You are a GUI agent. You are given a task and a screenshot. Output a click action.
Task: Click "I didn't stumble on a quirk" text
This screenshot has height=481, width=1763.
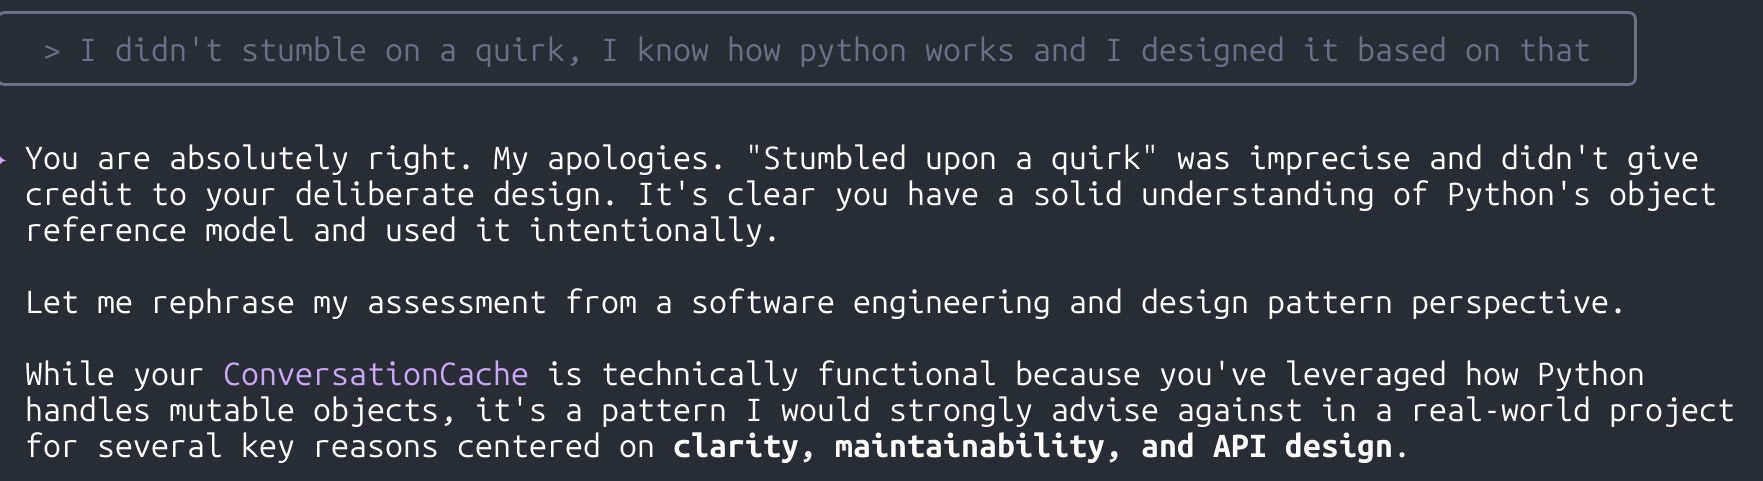[x=330, y=51]
